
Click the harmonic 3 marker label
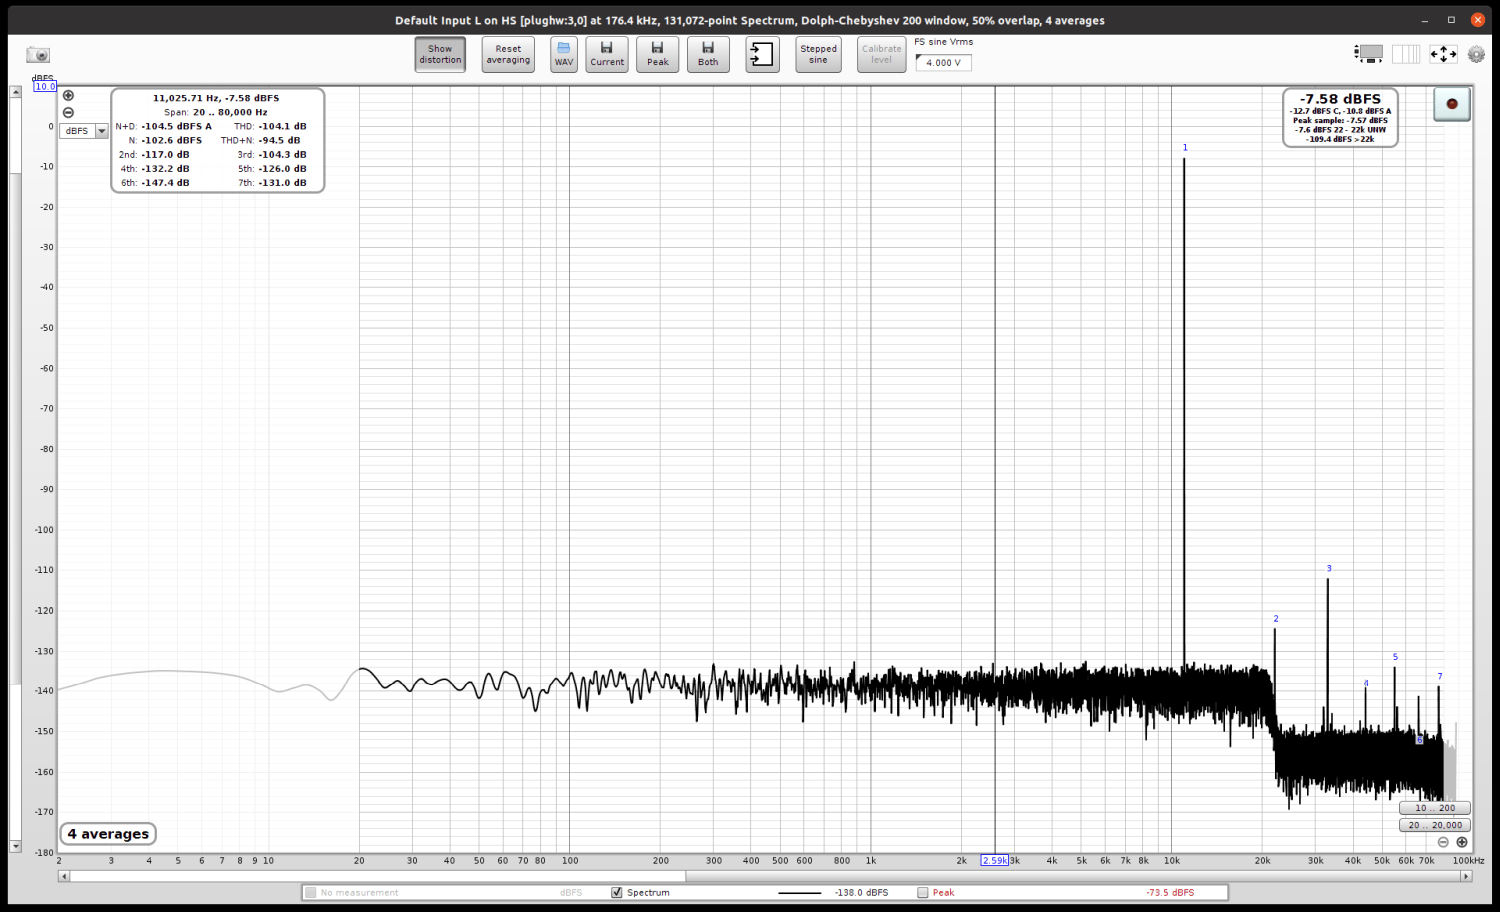tap(1329, 568)
